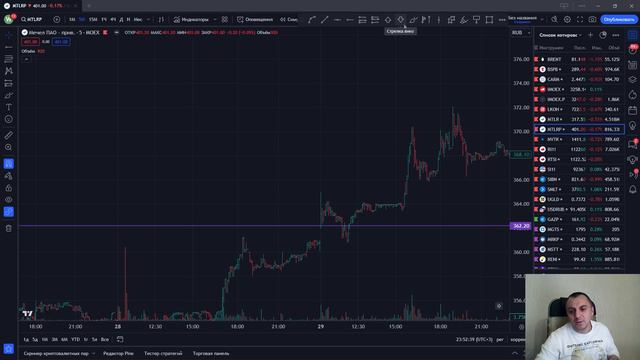This screenshot has height=360, width=640.
Task: Open the Indicators menu
Action: click(191, 20)
